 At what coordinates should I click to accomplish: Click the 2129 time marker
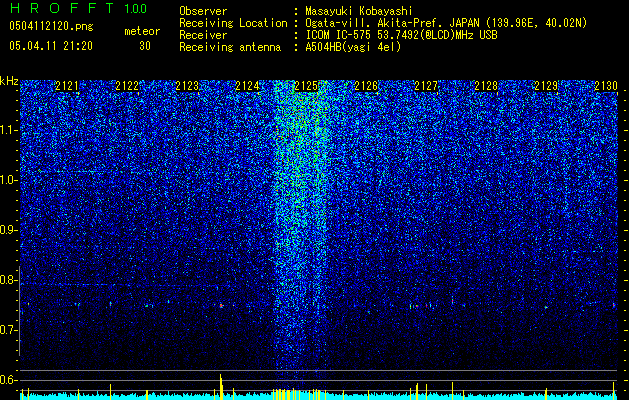tap(546, 85)
